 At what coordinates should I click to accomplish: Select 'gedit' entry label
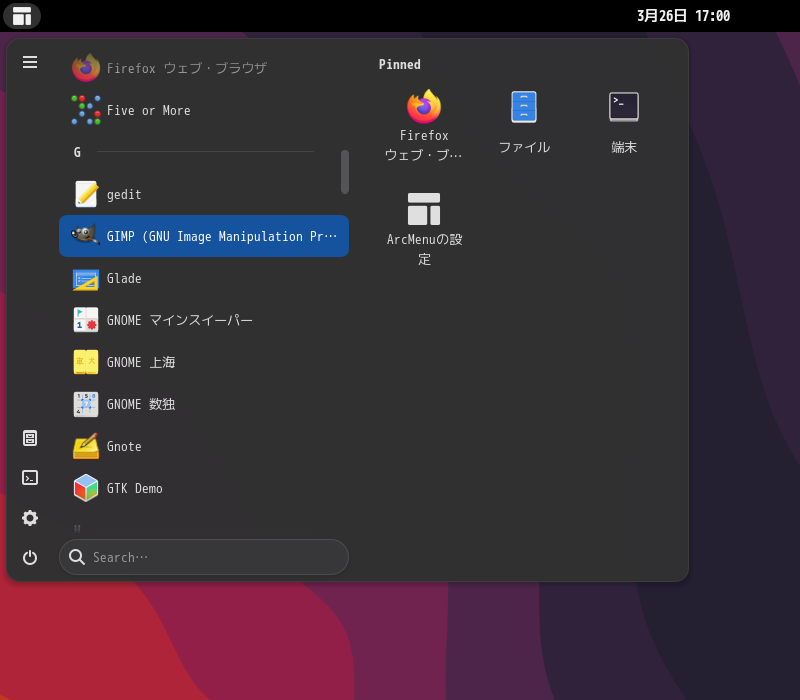point(124,195)
